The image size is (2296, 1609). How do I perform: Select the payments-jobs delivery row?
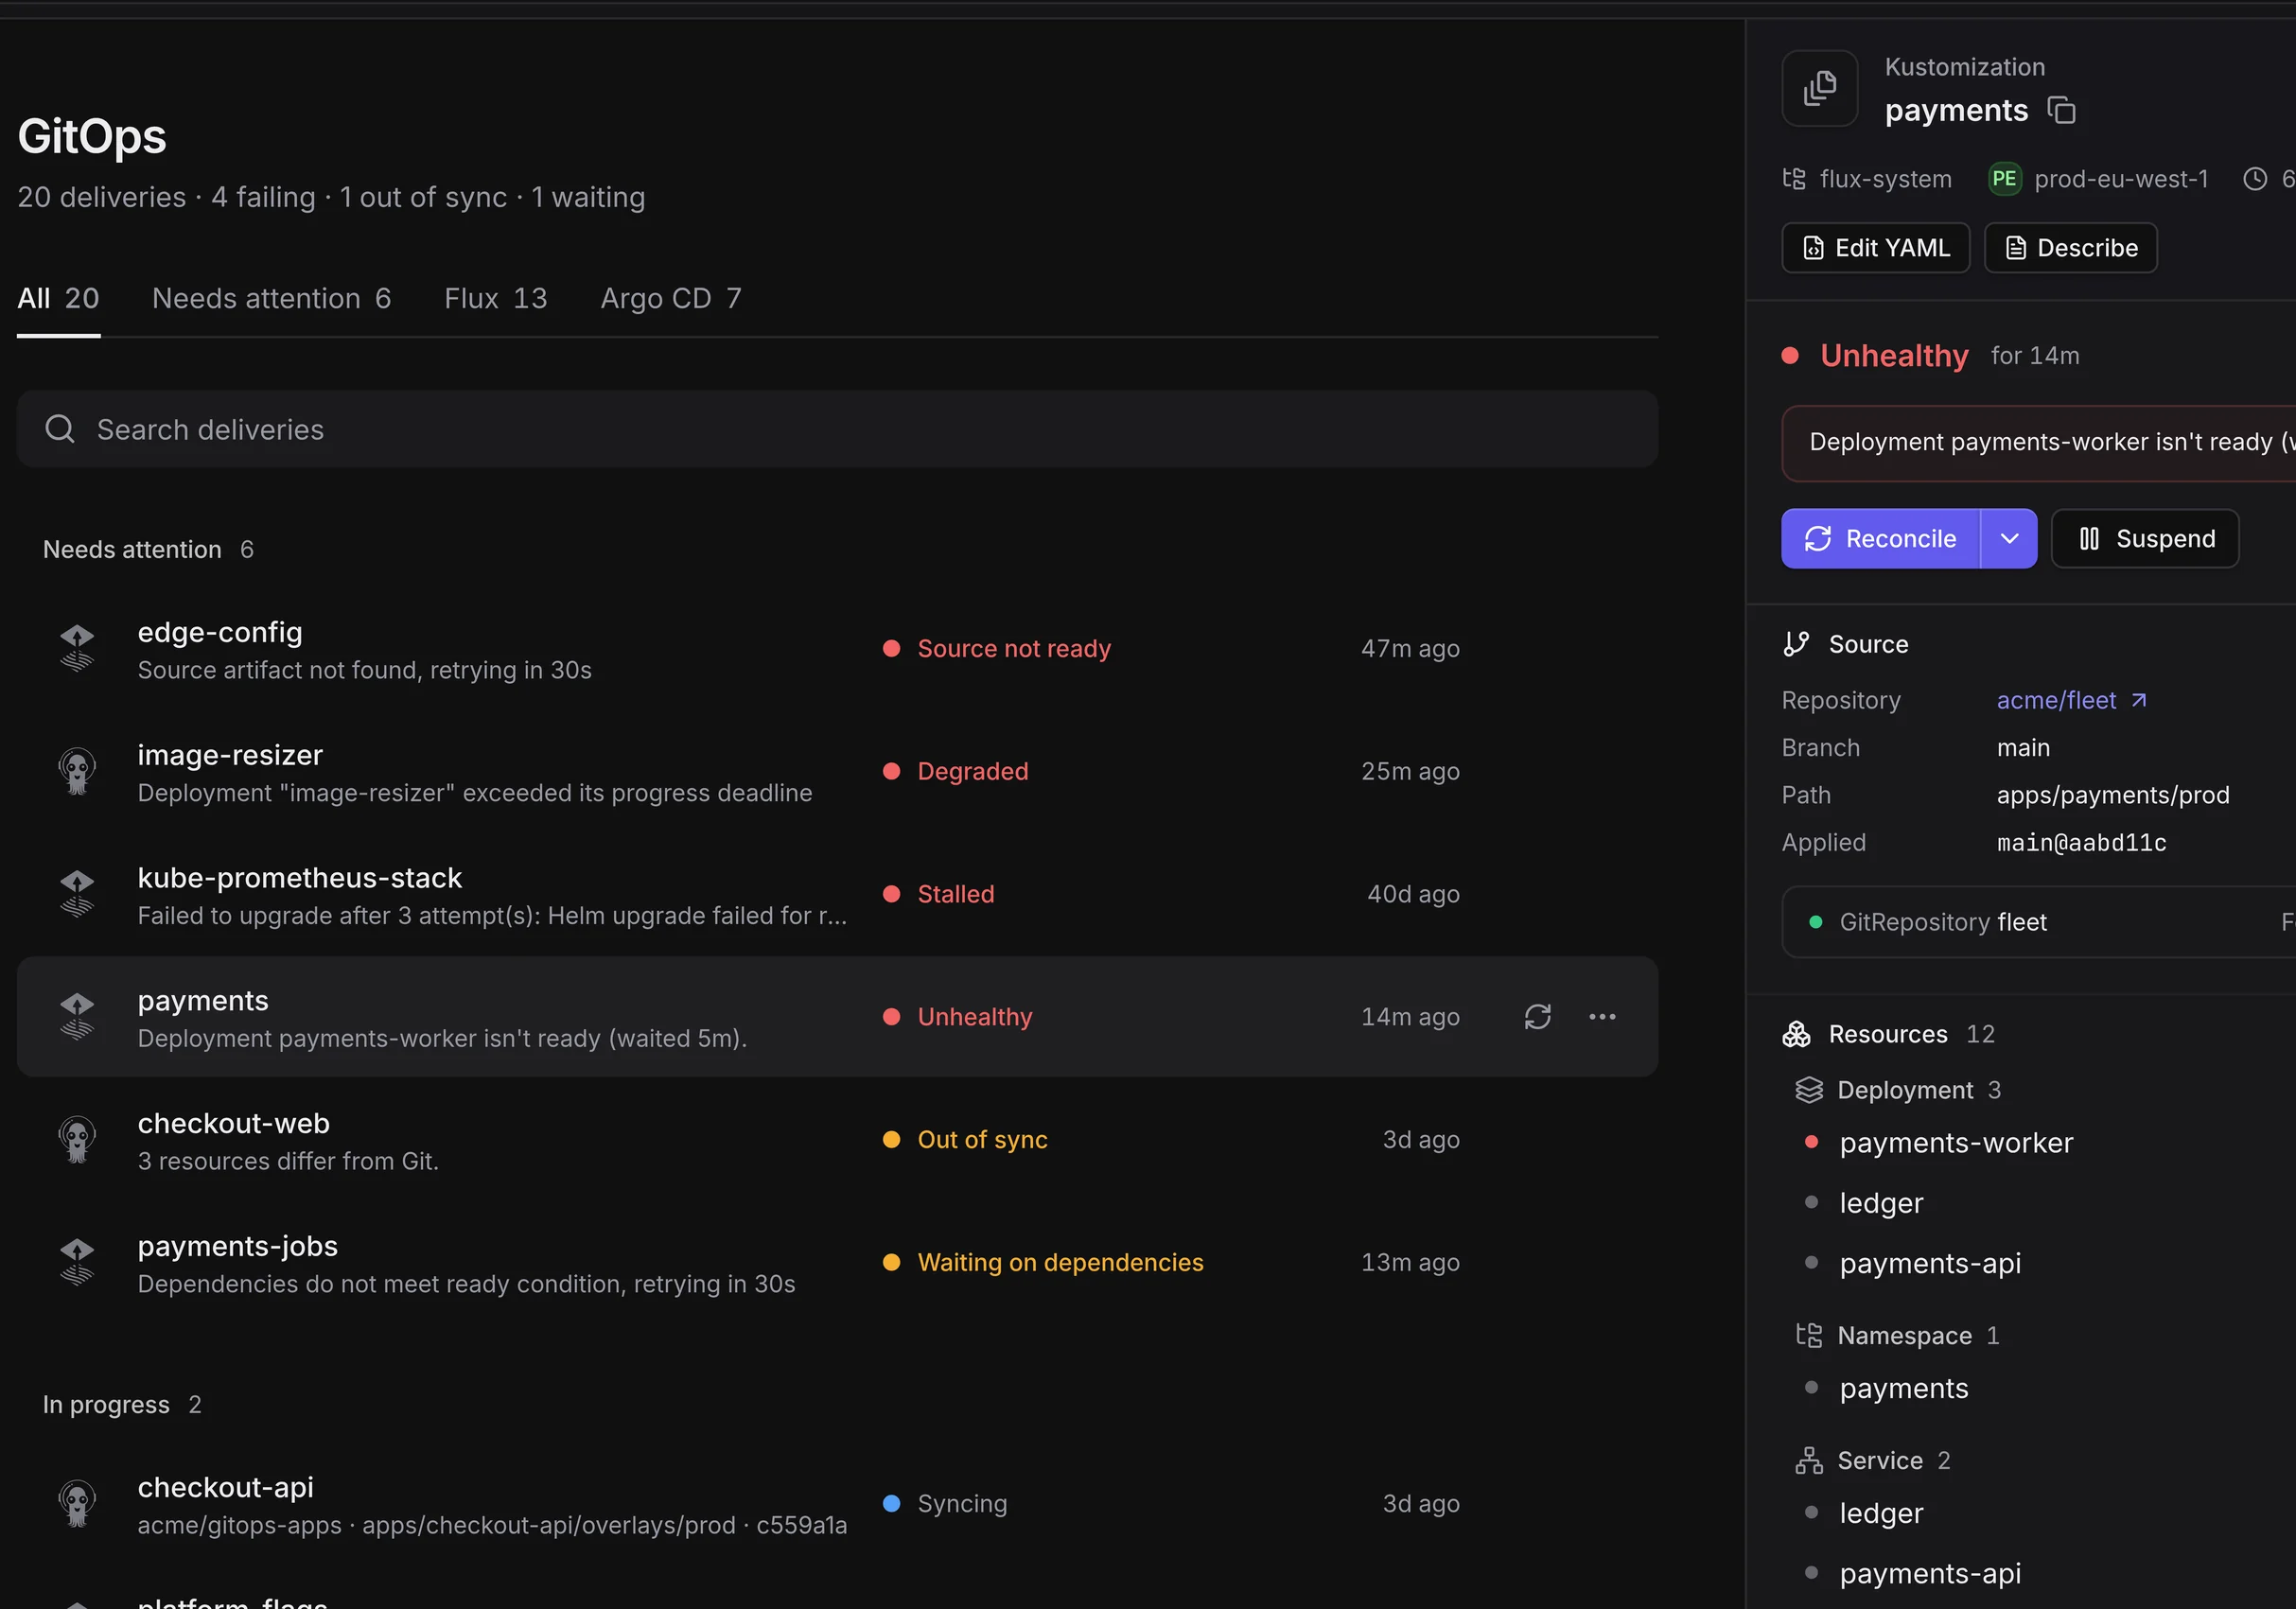[x=837, y=1263]
